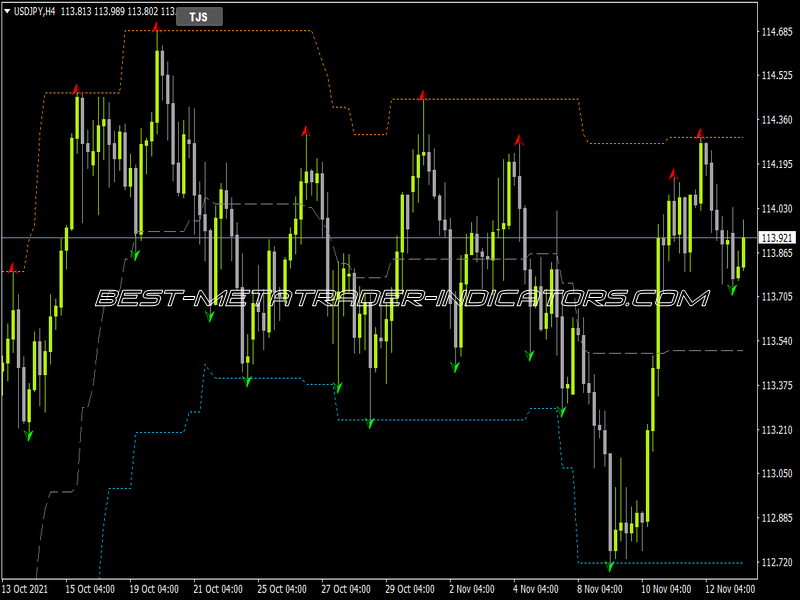The image size is (800, 600).
Task: Select the 12 Nov 04:00 time label
Action: (x=730, y=589)
